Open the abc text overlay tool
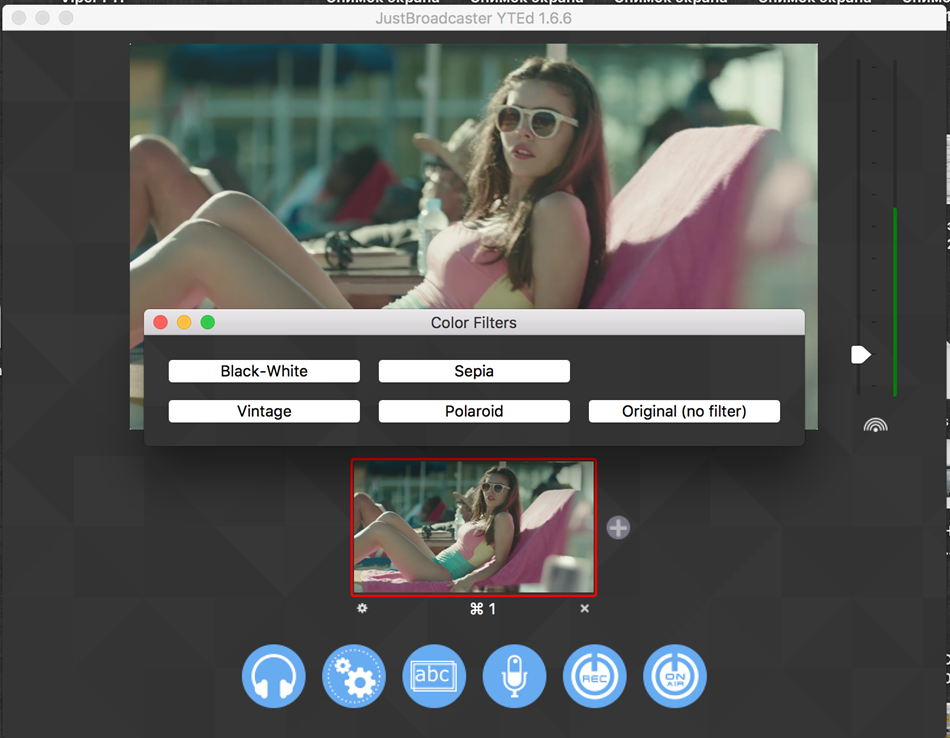950x738 pixels. [434, 676]
